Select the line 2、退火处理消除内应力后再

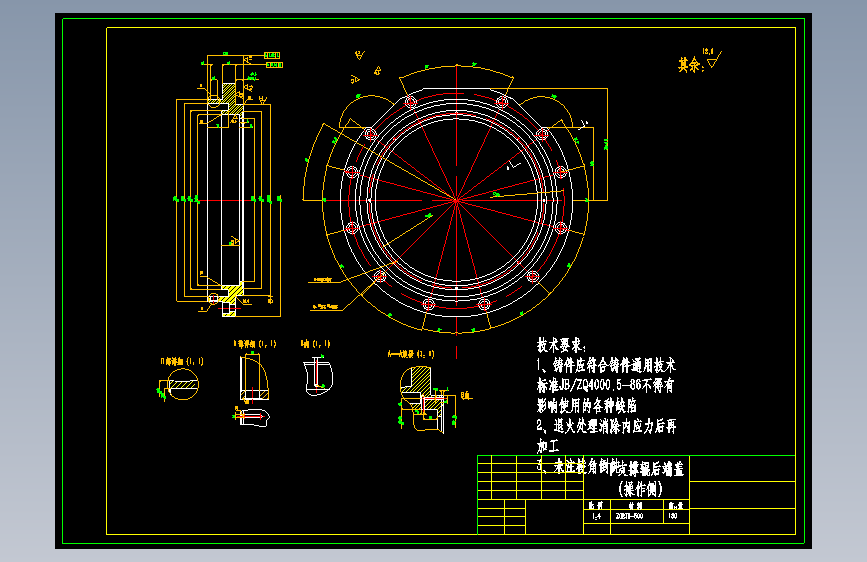[607, 426]
